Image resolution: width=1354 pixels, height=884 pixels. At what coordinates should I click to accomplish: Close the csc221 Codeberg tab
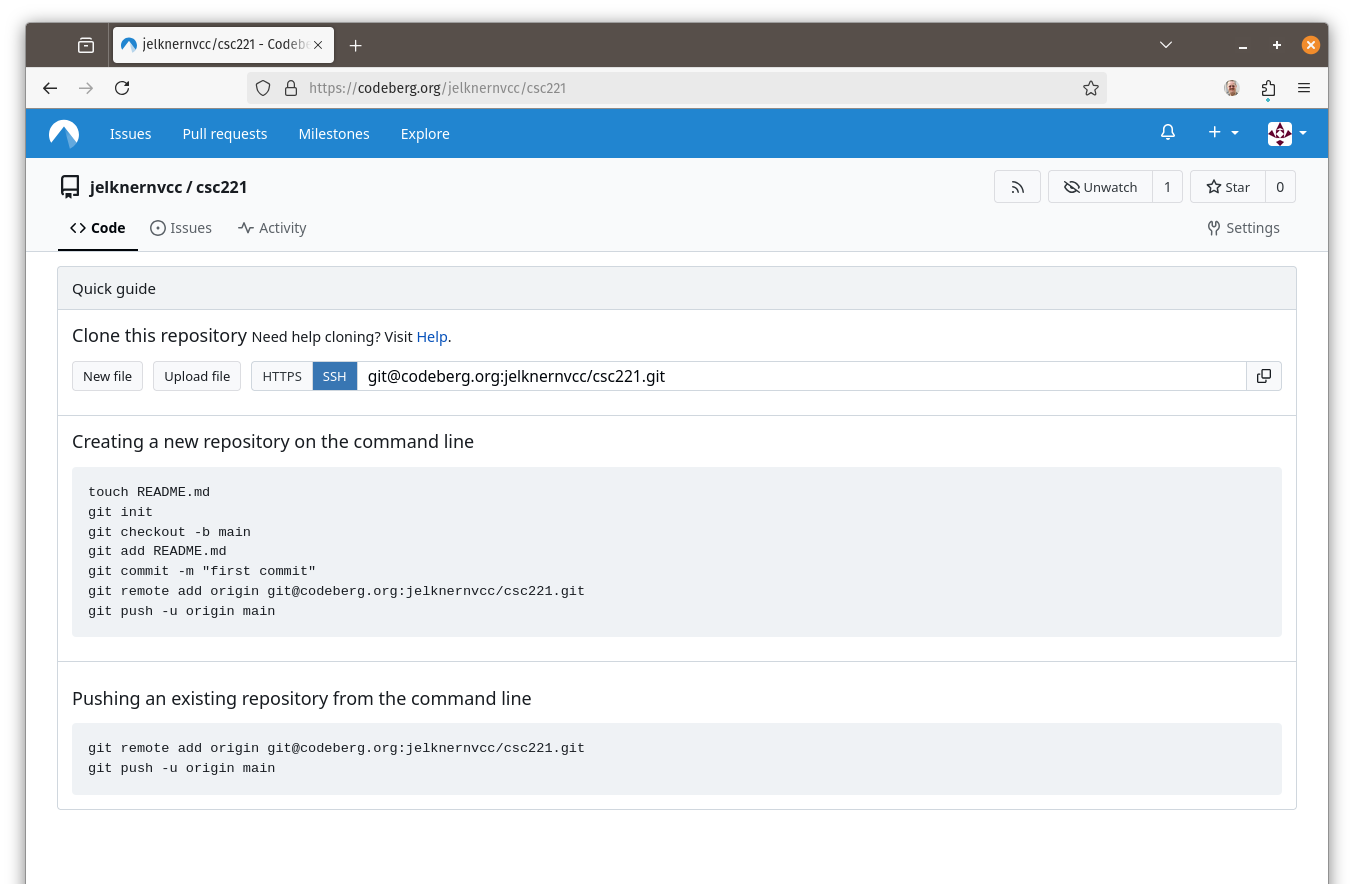point(319,45)
